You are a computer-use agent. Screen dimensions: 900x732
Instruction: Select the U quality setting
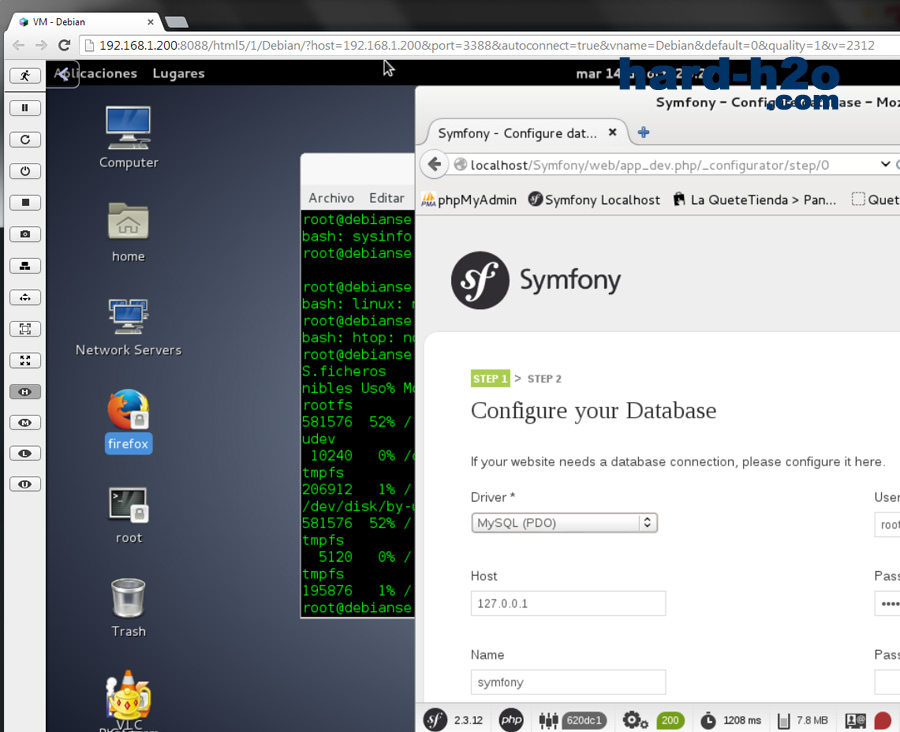25,485
